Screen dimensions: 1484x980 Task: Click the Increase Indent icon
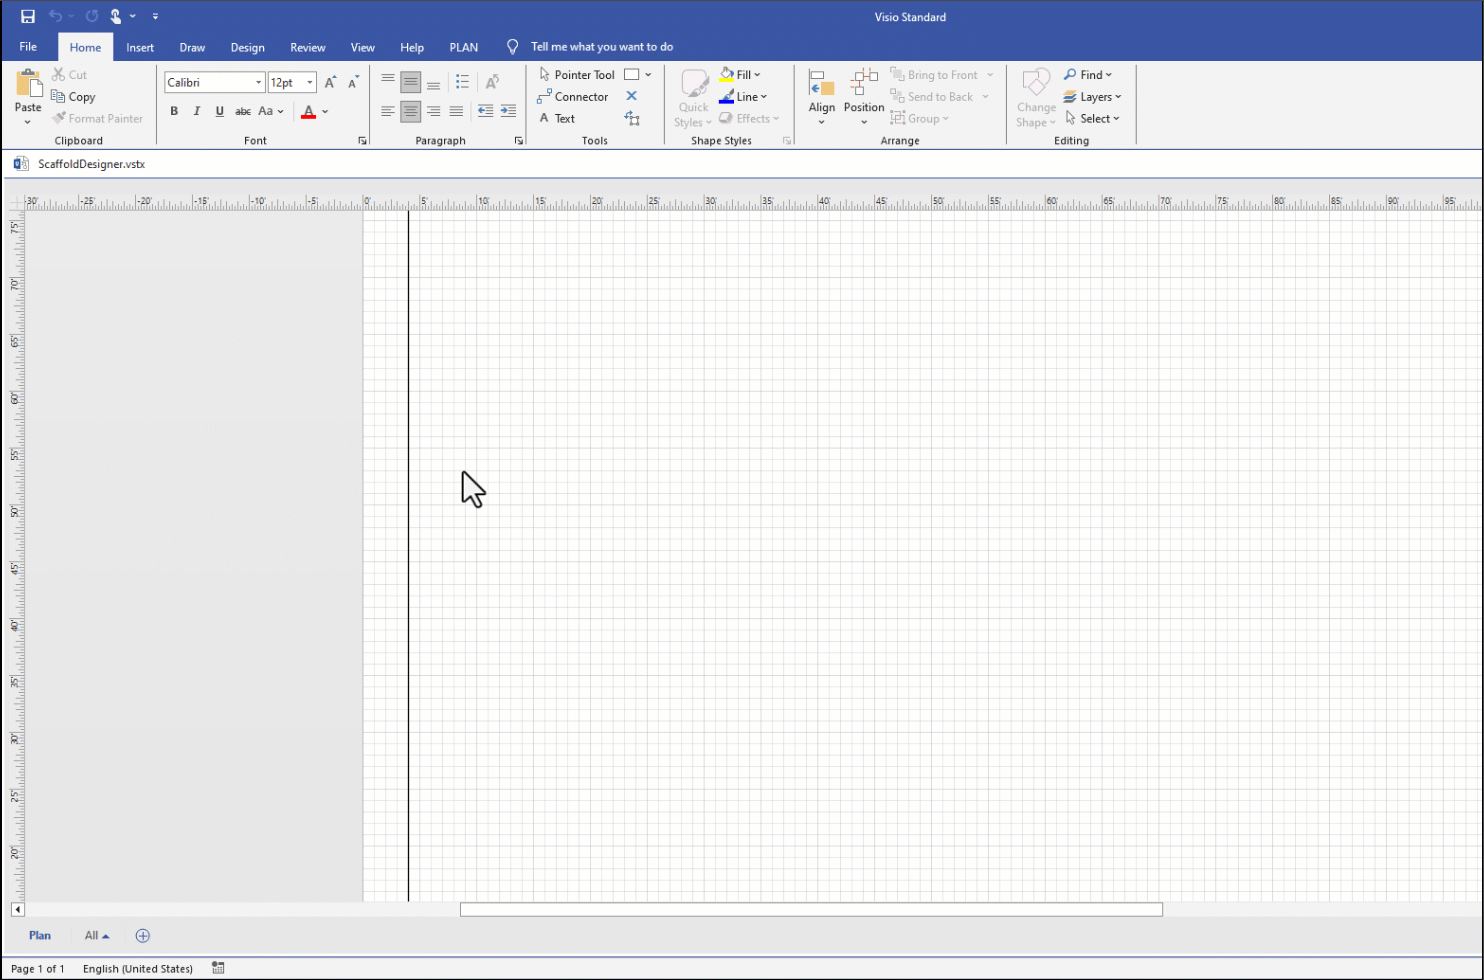508,111
